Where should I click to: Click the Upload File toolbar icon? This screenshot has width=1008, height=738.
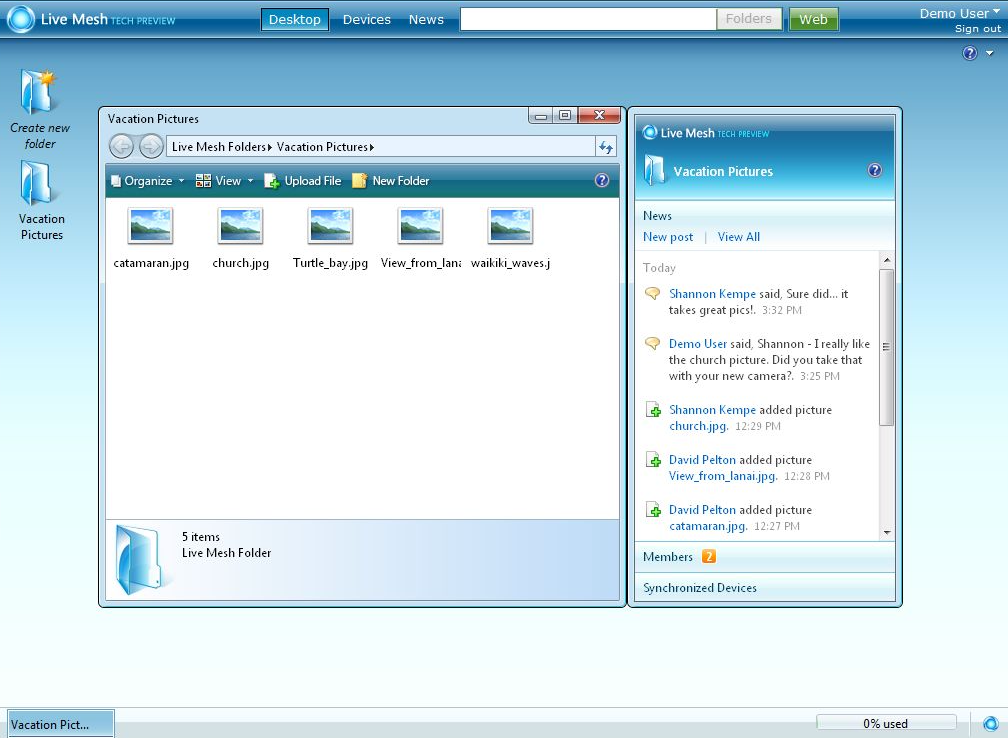(272, 181)
